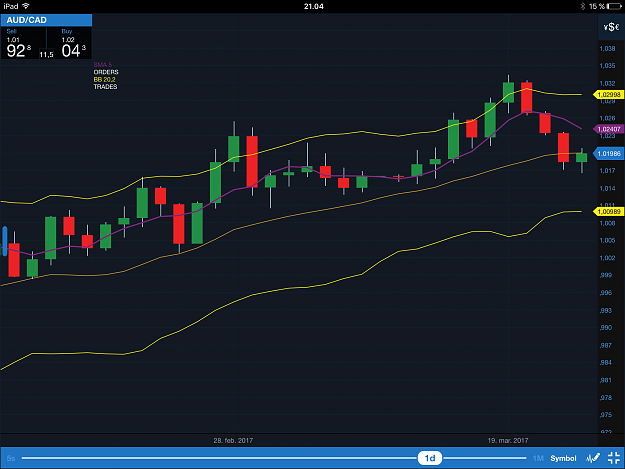Select the ORDERS label
The width and height of the screenshot is (625, 469).
tap(106, 72)
